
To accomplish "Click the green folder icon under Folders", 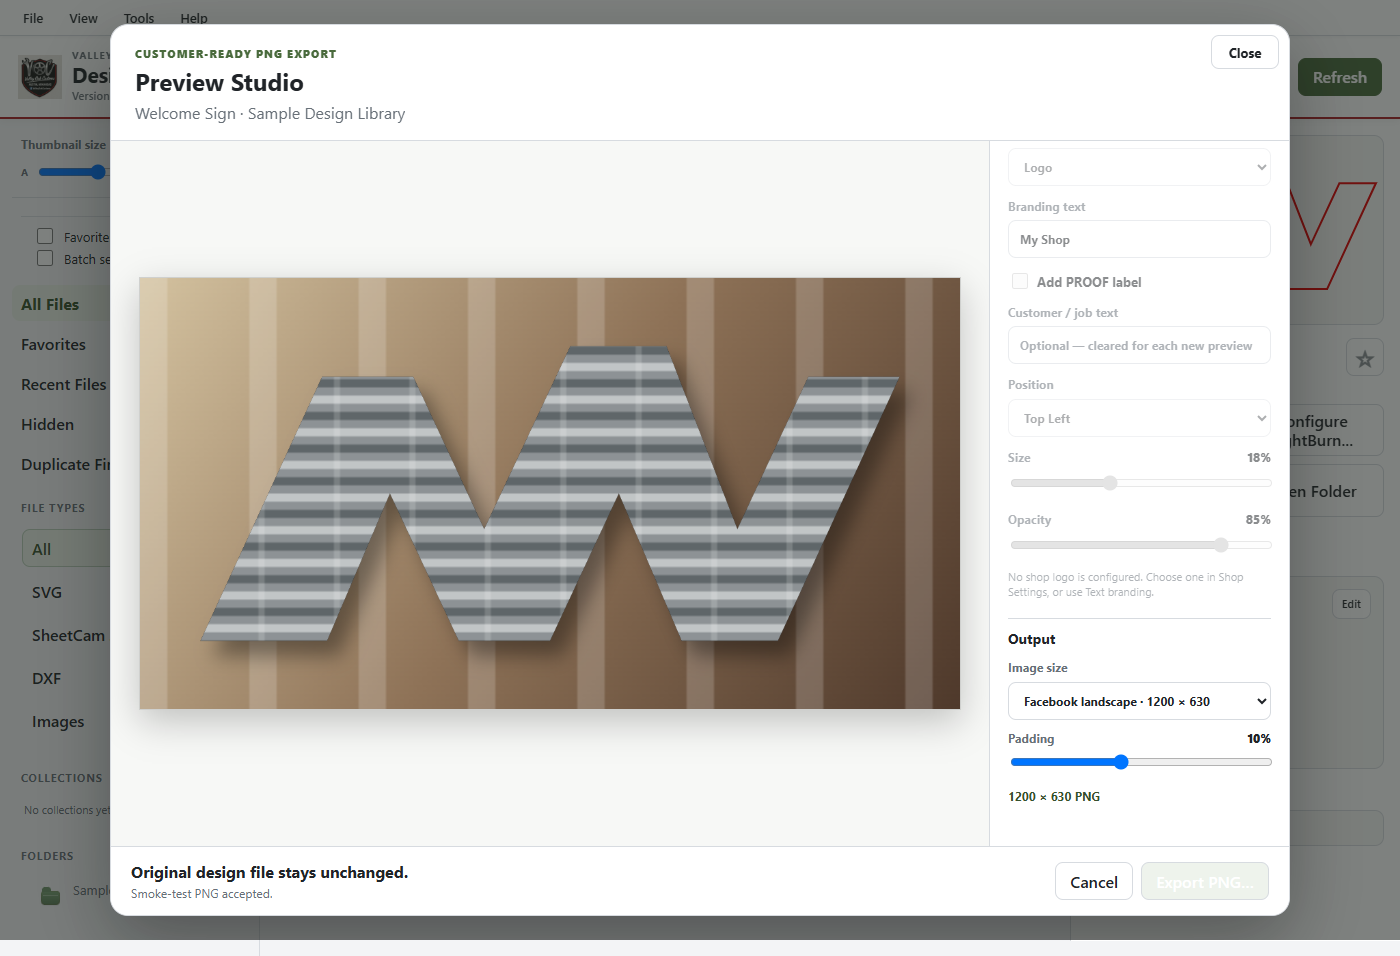I will (x=50, y=895).
